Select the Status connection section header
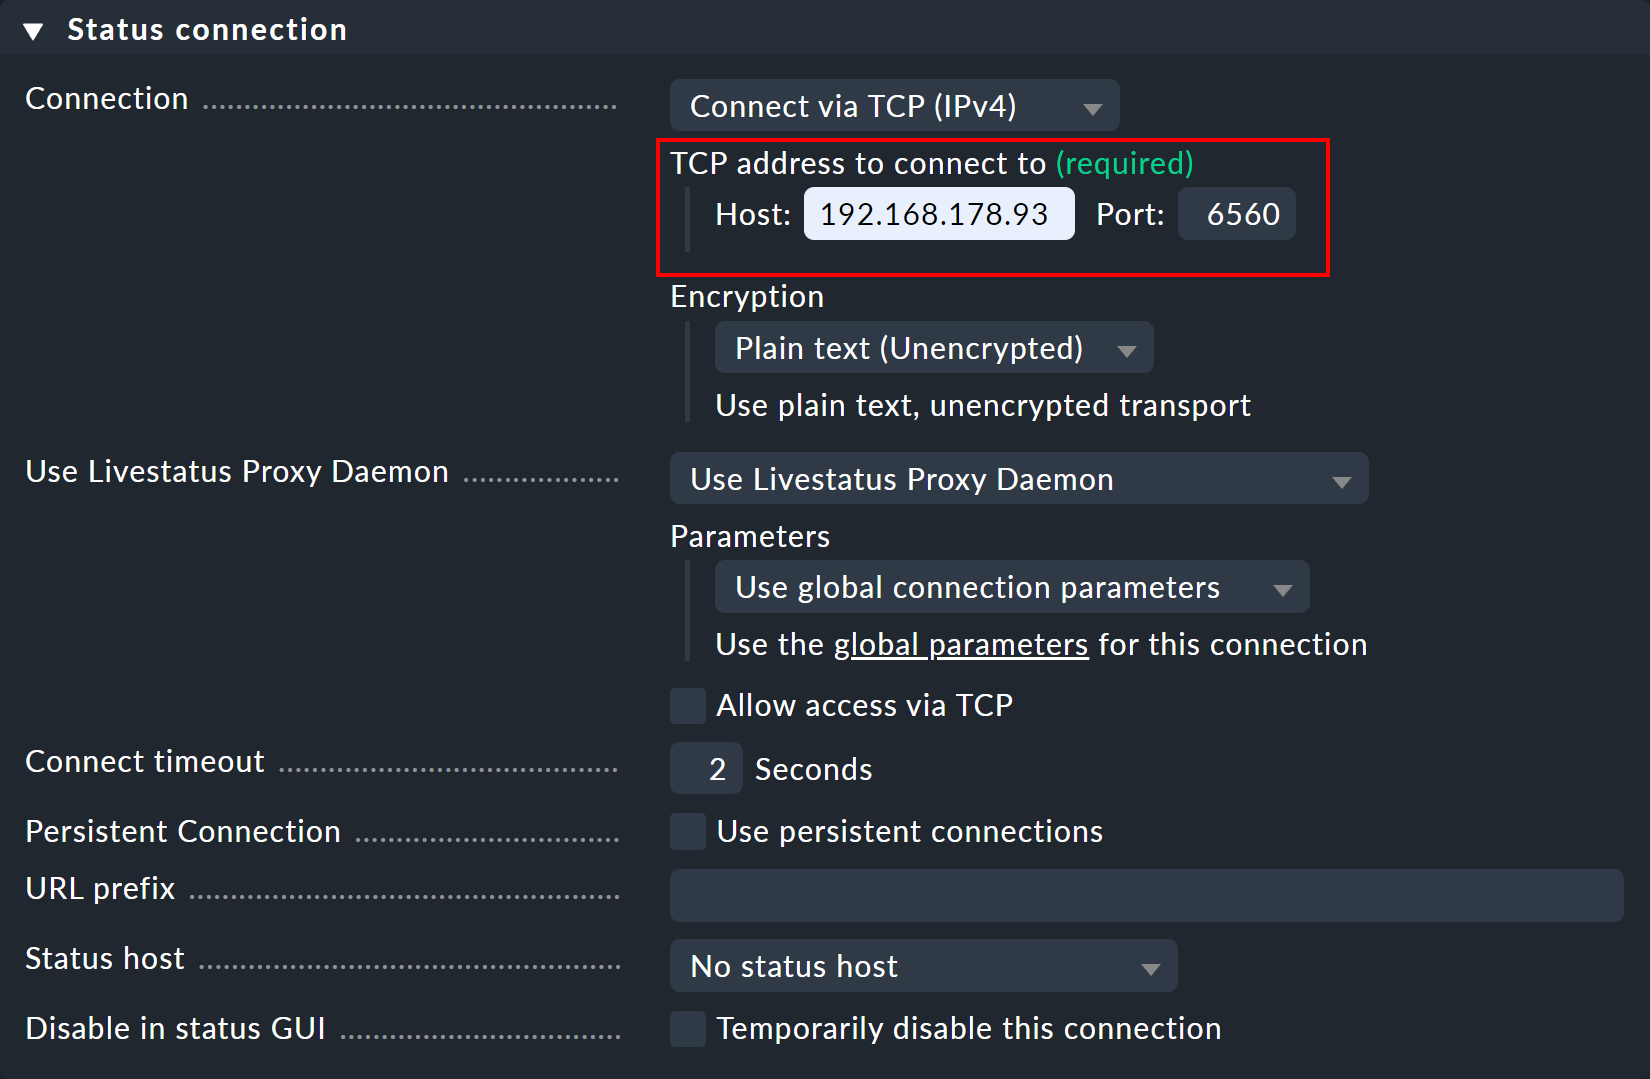 click(206, 29)
